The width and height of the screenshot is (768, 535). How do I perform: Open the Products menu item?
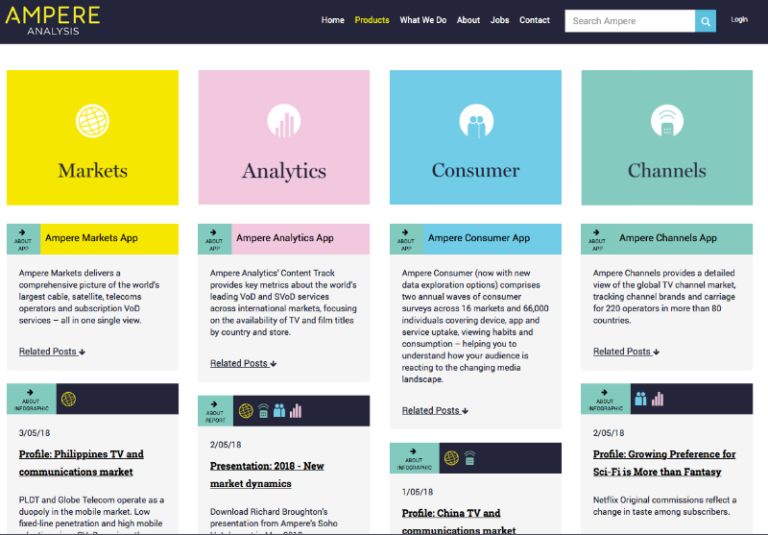tap(372, 20)
